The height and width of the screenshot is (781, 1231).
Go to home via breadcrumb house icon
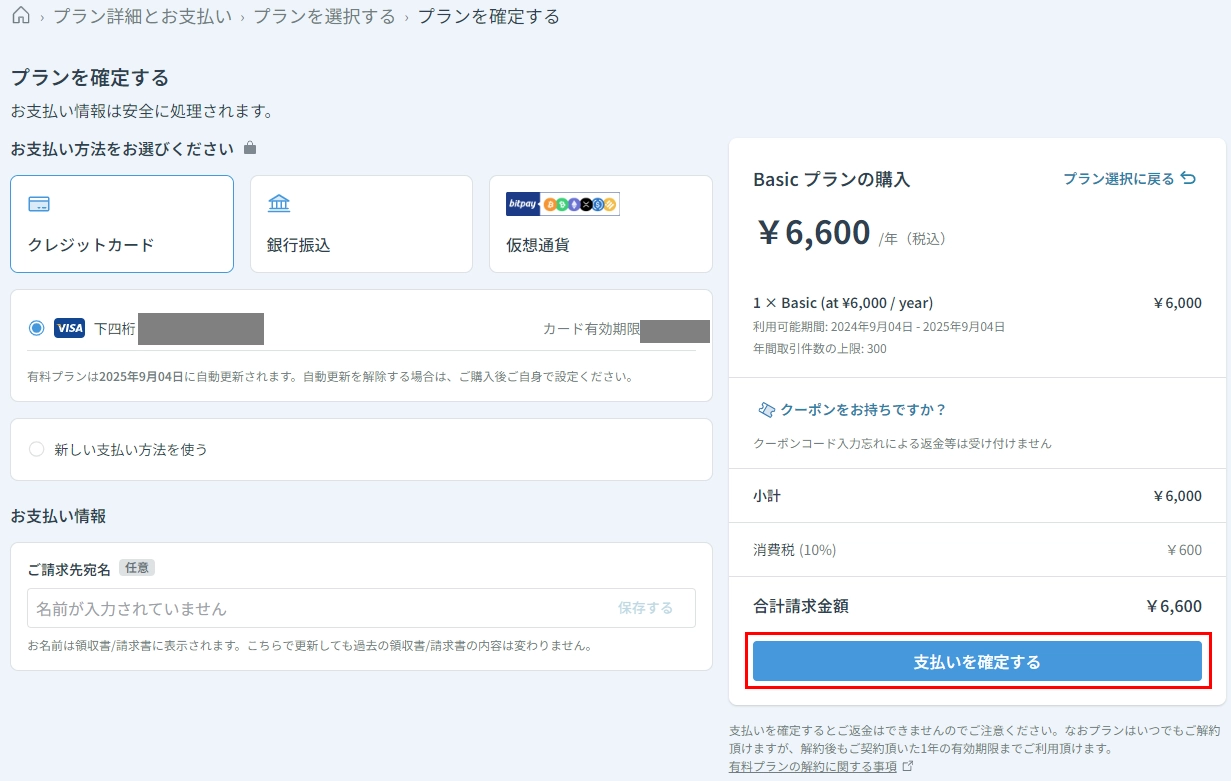[20, 16]
